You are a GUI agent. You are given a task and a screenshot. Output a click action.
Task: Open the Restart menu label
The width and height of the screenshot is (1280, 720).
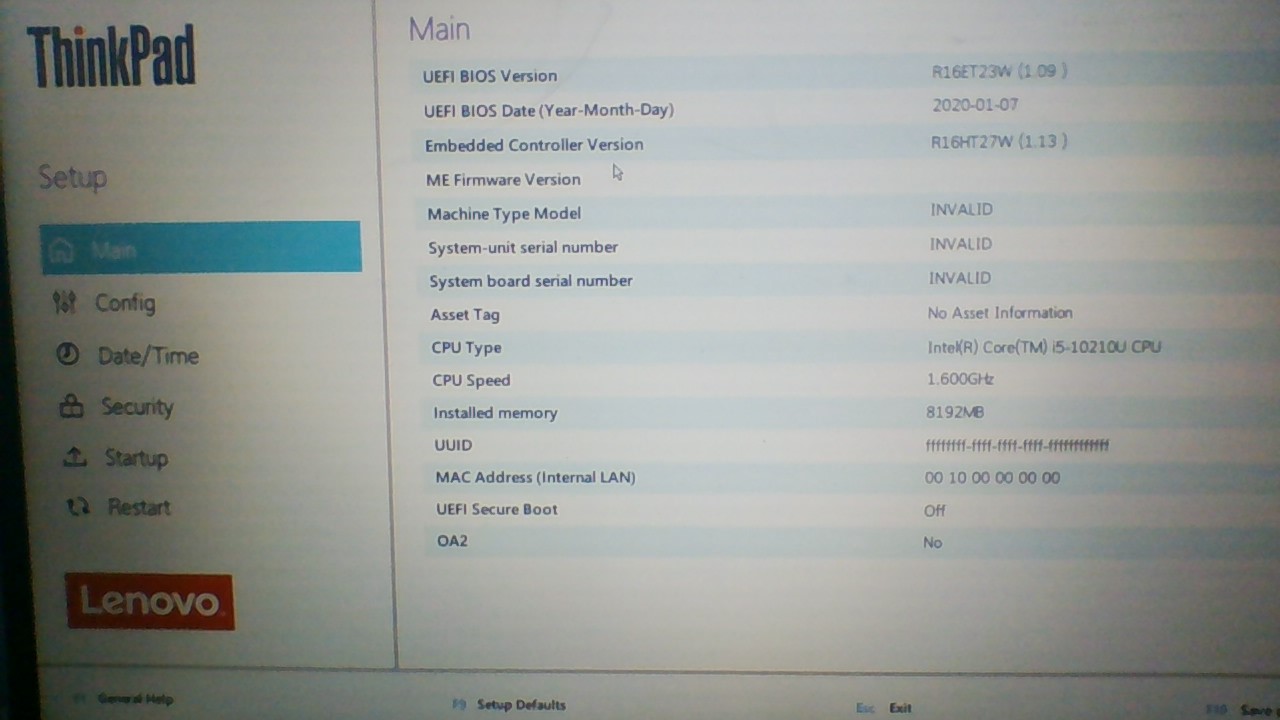(139, 507)
